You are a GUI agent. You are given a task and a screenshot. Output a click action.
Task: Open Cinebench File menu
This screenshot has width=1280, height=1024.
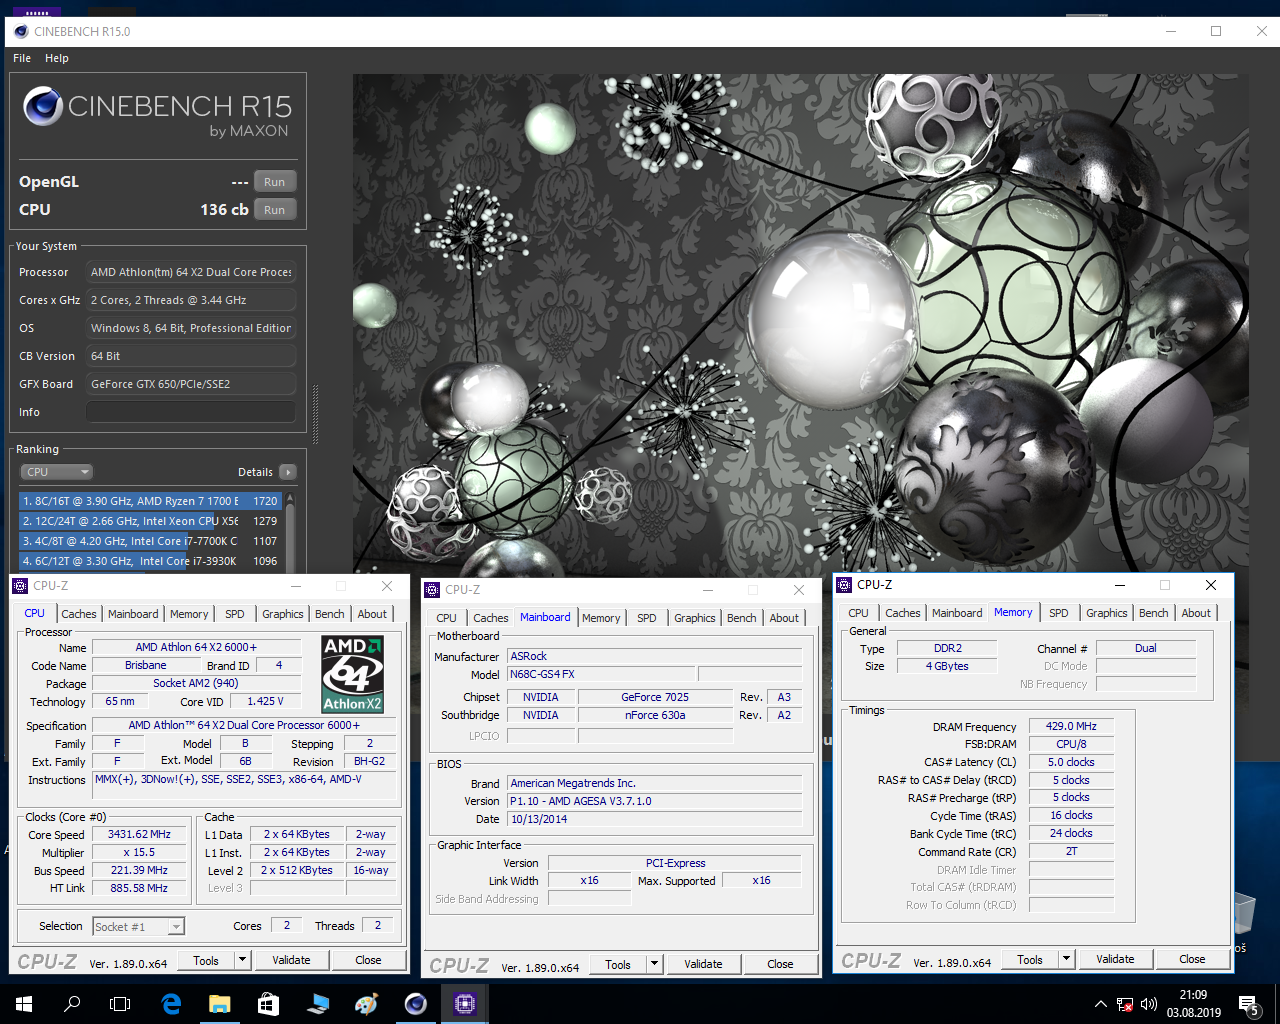pos(22,58)
